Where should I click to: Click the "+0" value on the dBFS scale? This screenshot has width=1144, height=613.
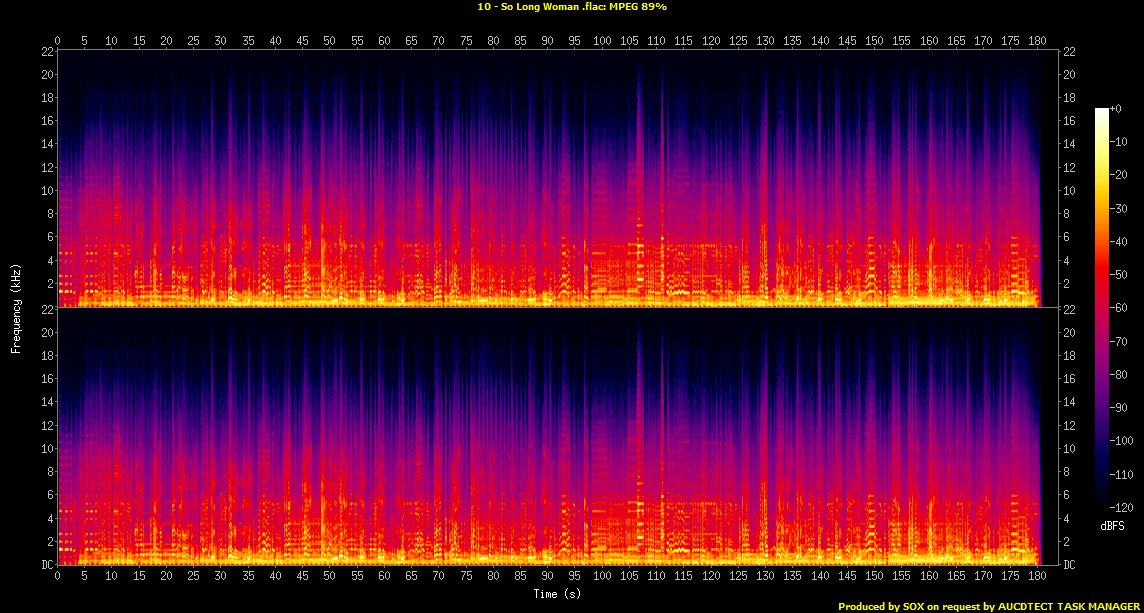point(1116,109)
